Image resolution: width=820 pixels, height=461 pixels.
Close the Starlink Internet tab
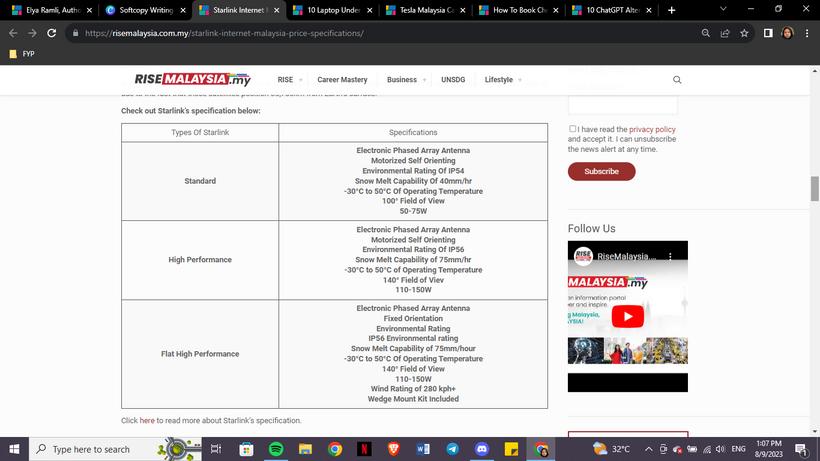pos(276,10)
